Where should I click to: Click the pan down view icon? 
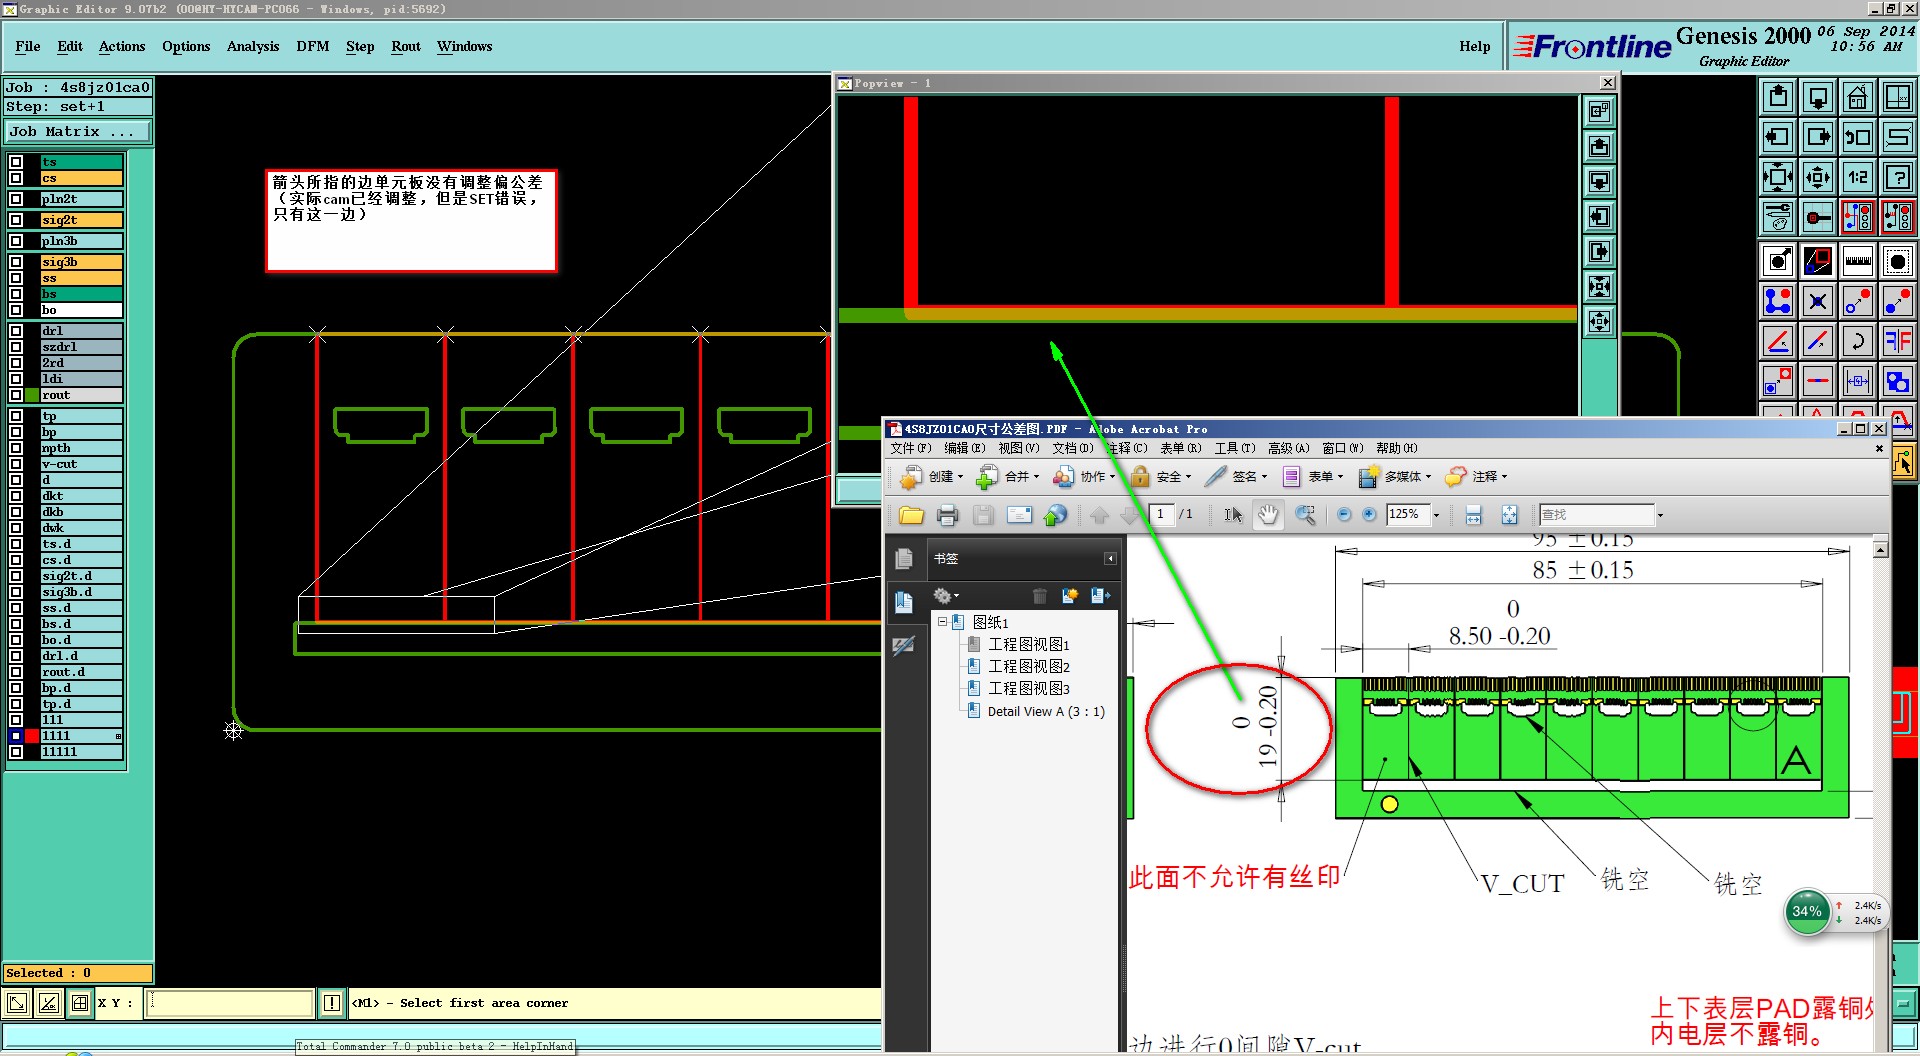click(1818, 97)
